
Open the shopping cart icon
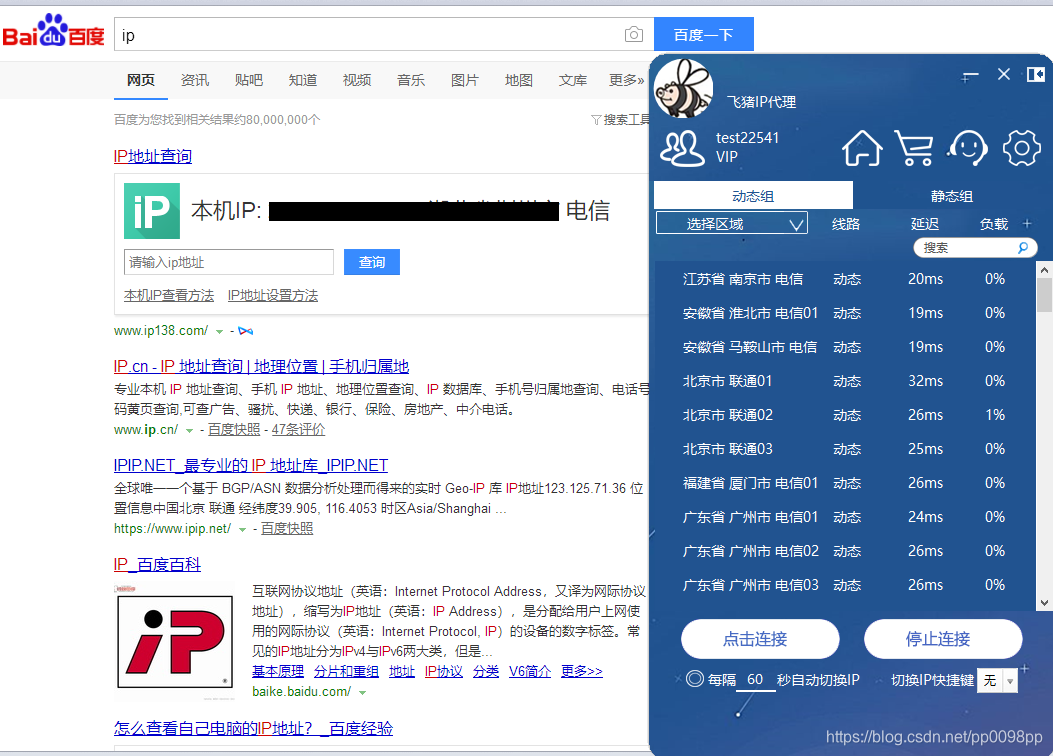[x=914, y=148]
